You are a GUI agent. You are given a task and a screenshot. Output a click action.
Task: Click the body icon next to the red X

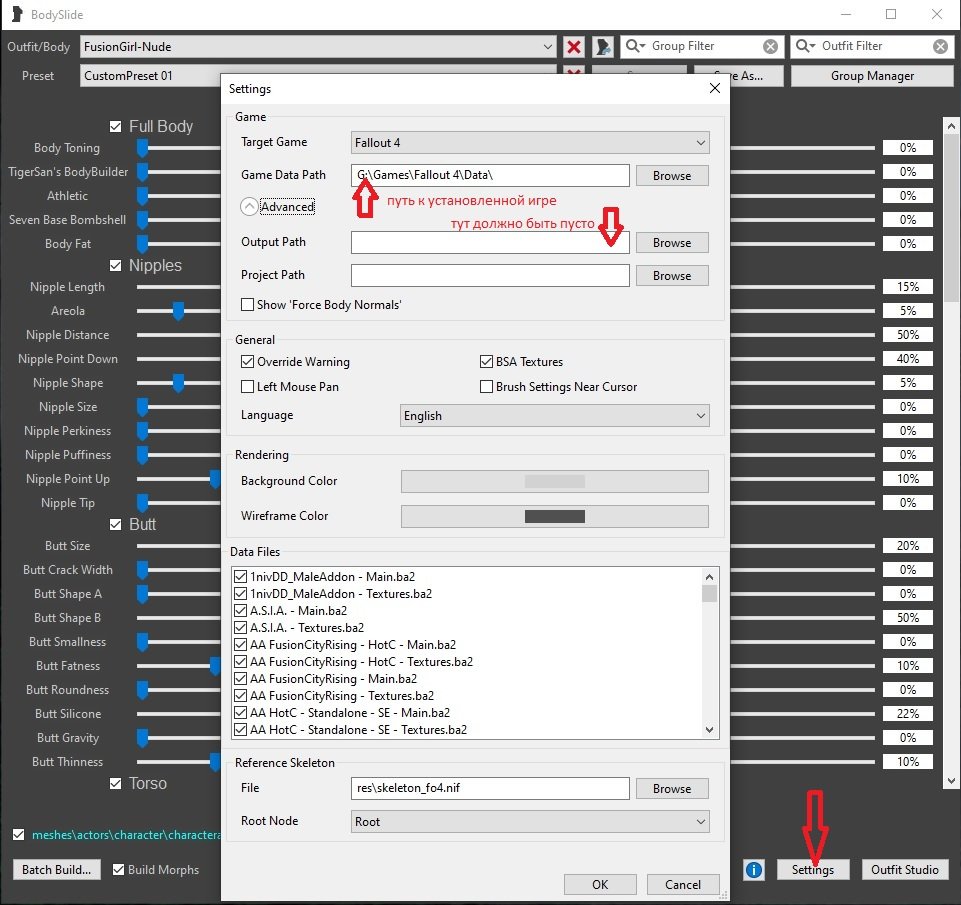pos(602,47)
